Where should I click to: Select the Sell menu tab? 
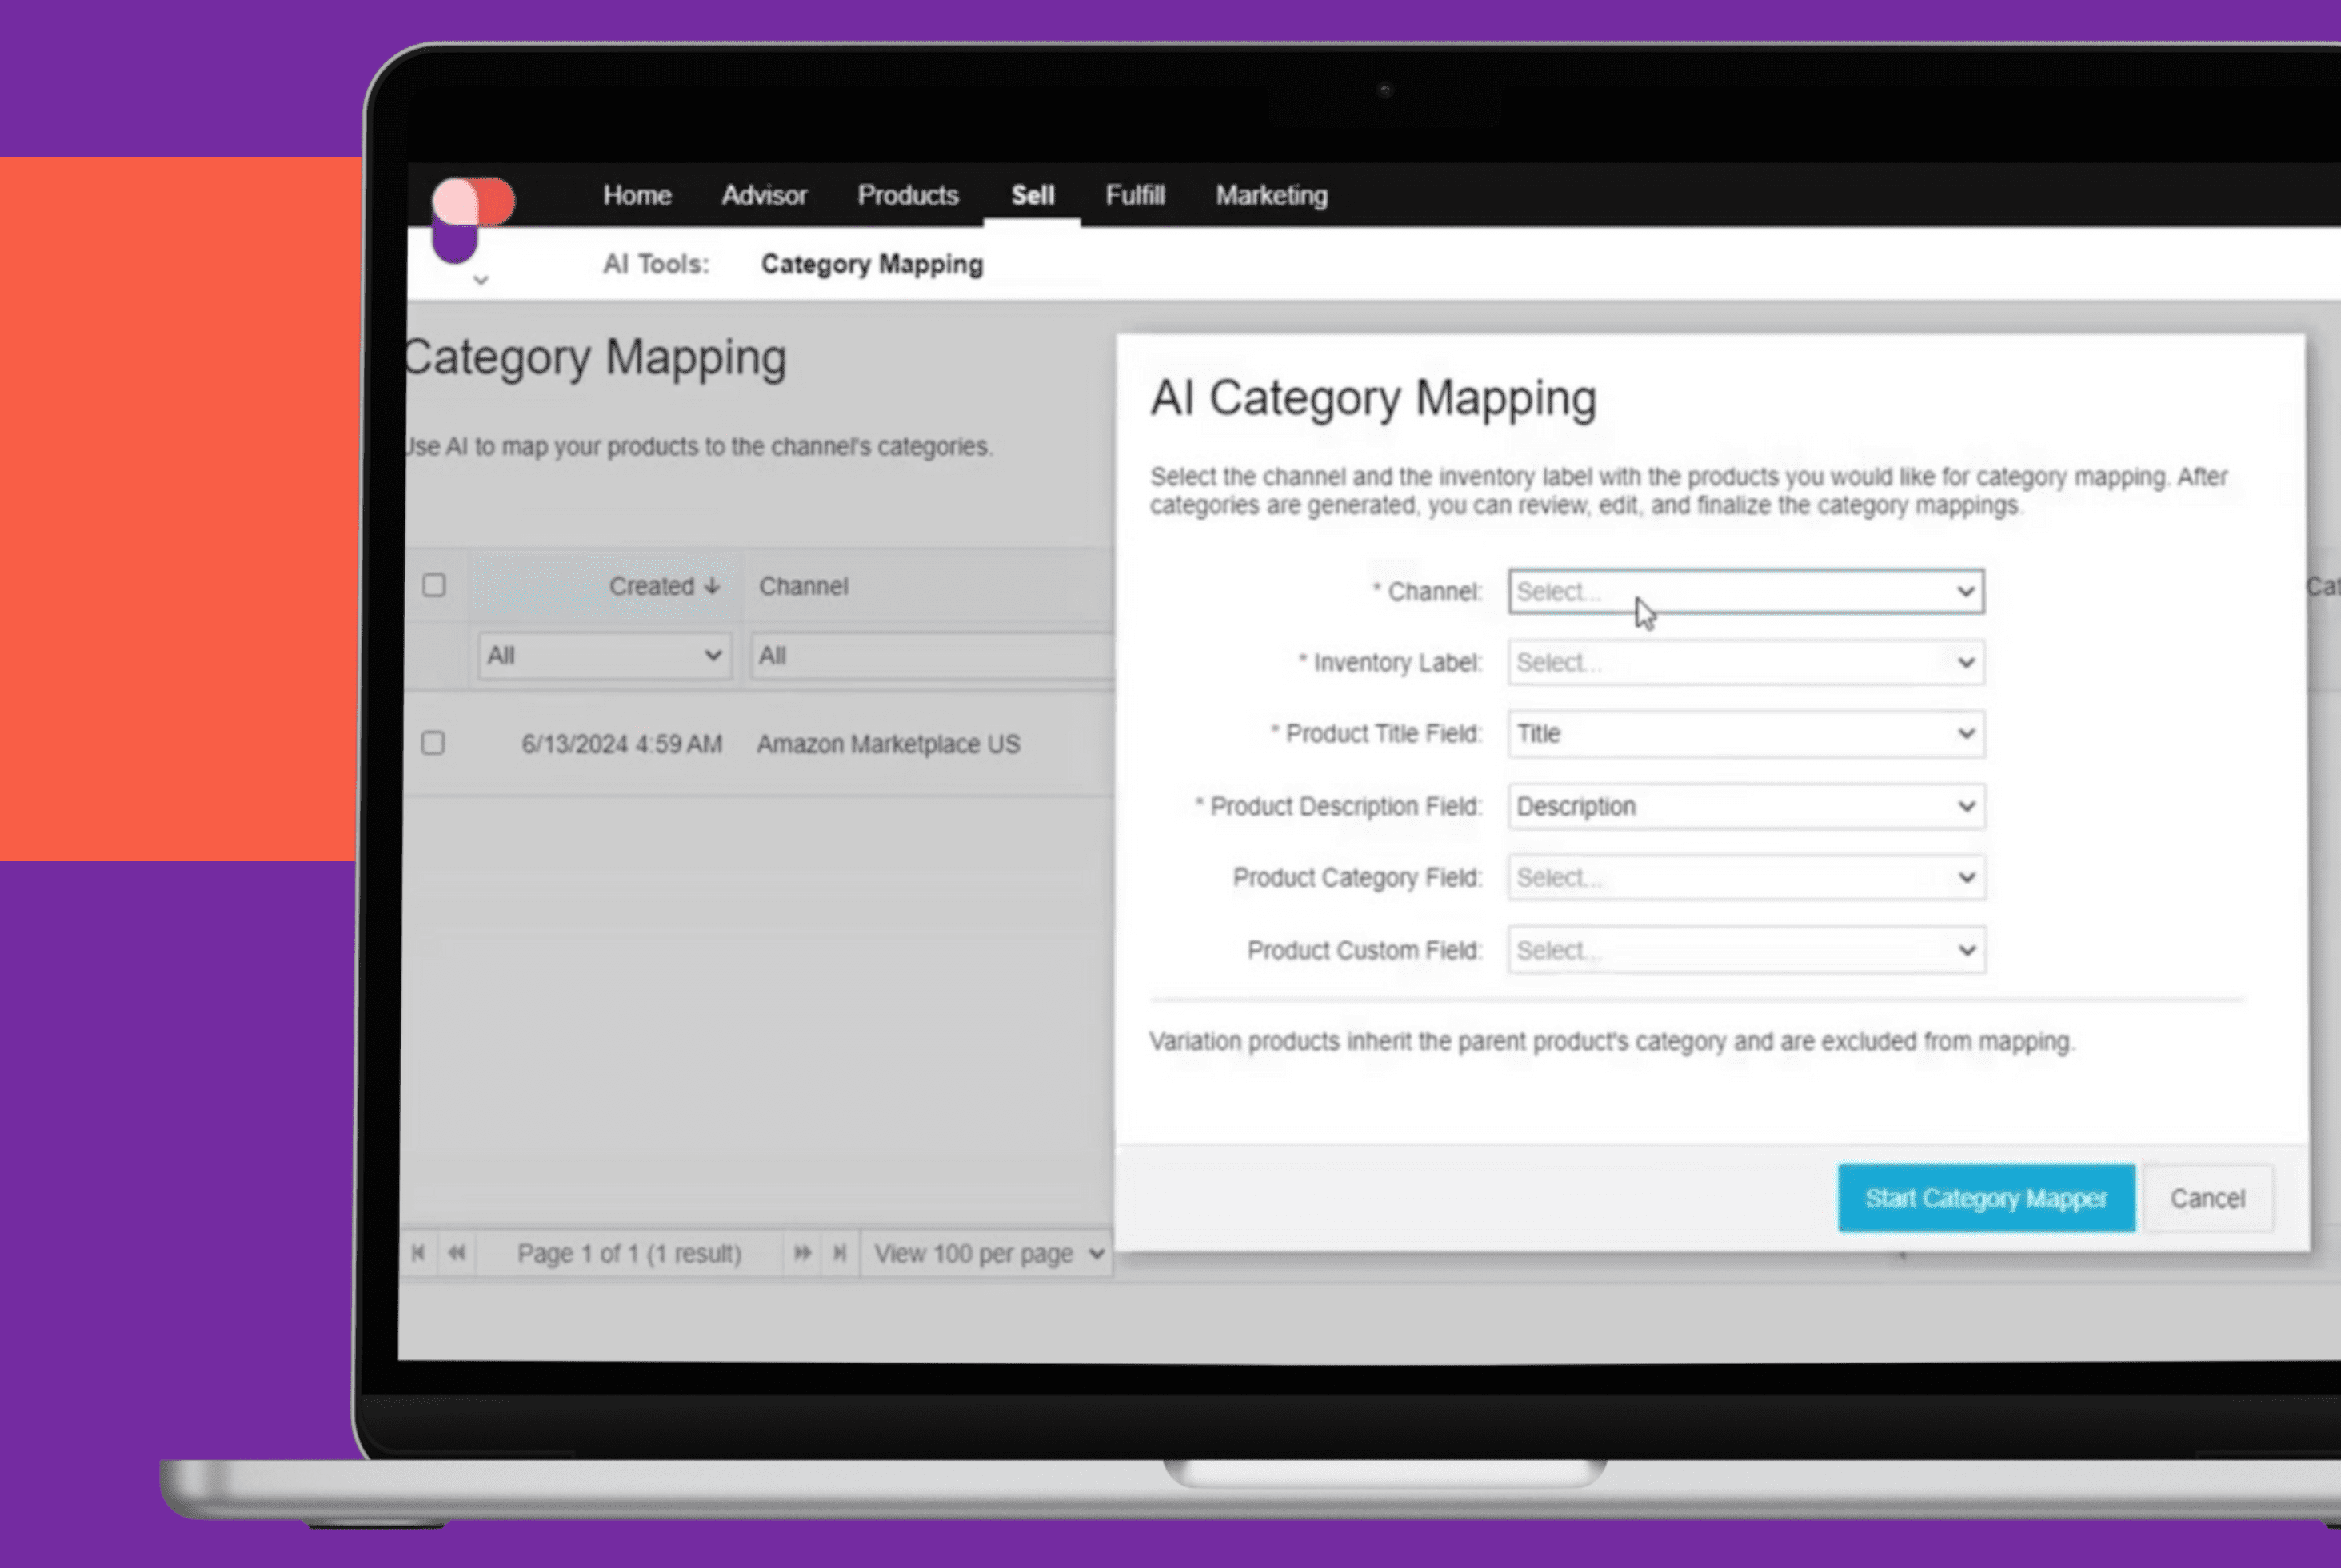[x=1032, y=195]
